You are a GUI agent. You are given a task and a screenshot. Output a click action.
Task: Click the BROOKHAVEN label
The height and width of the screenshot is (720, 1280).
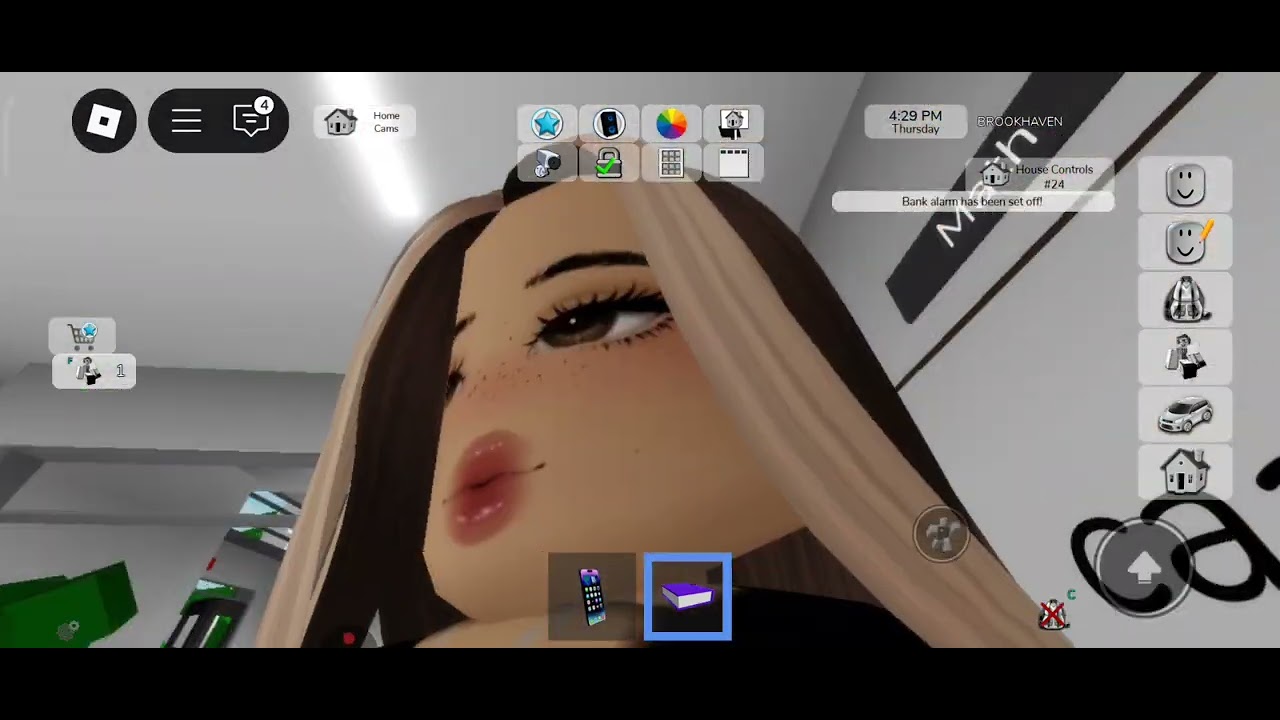pos(1019,122)
